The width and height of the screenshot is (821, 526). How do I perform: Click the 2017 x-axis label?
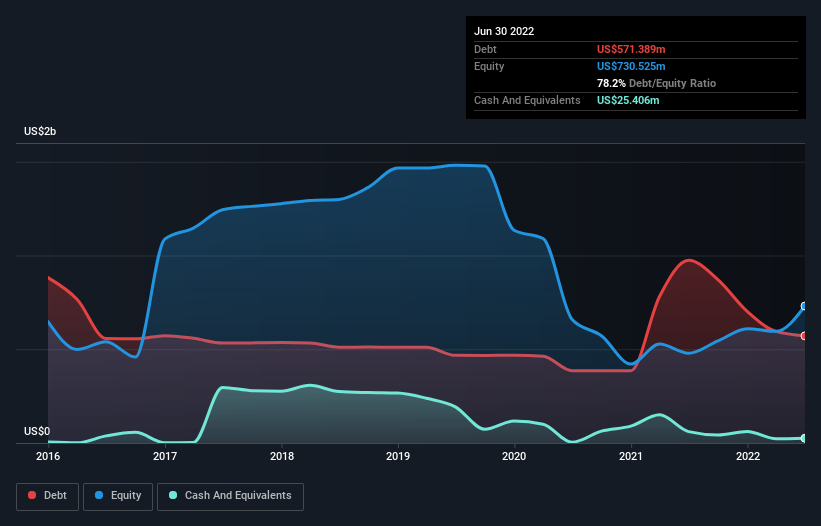pyautogui.click(x=165, y=456)
